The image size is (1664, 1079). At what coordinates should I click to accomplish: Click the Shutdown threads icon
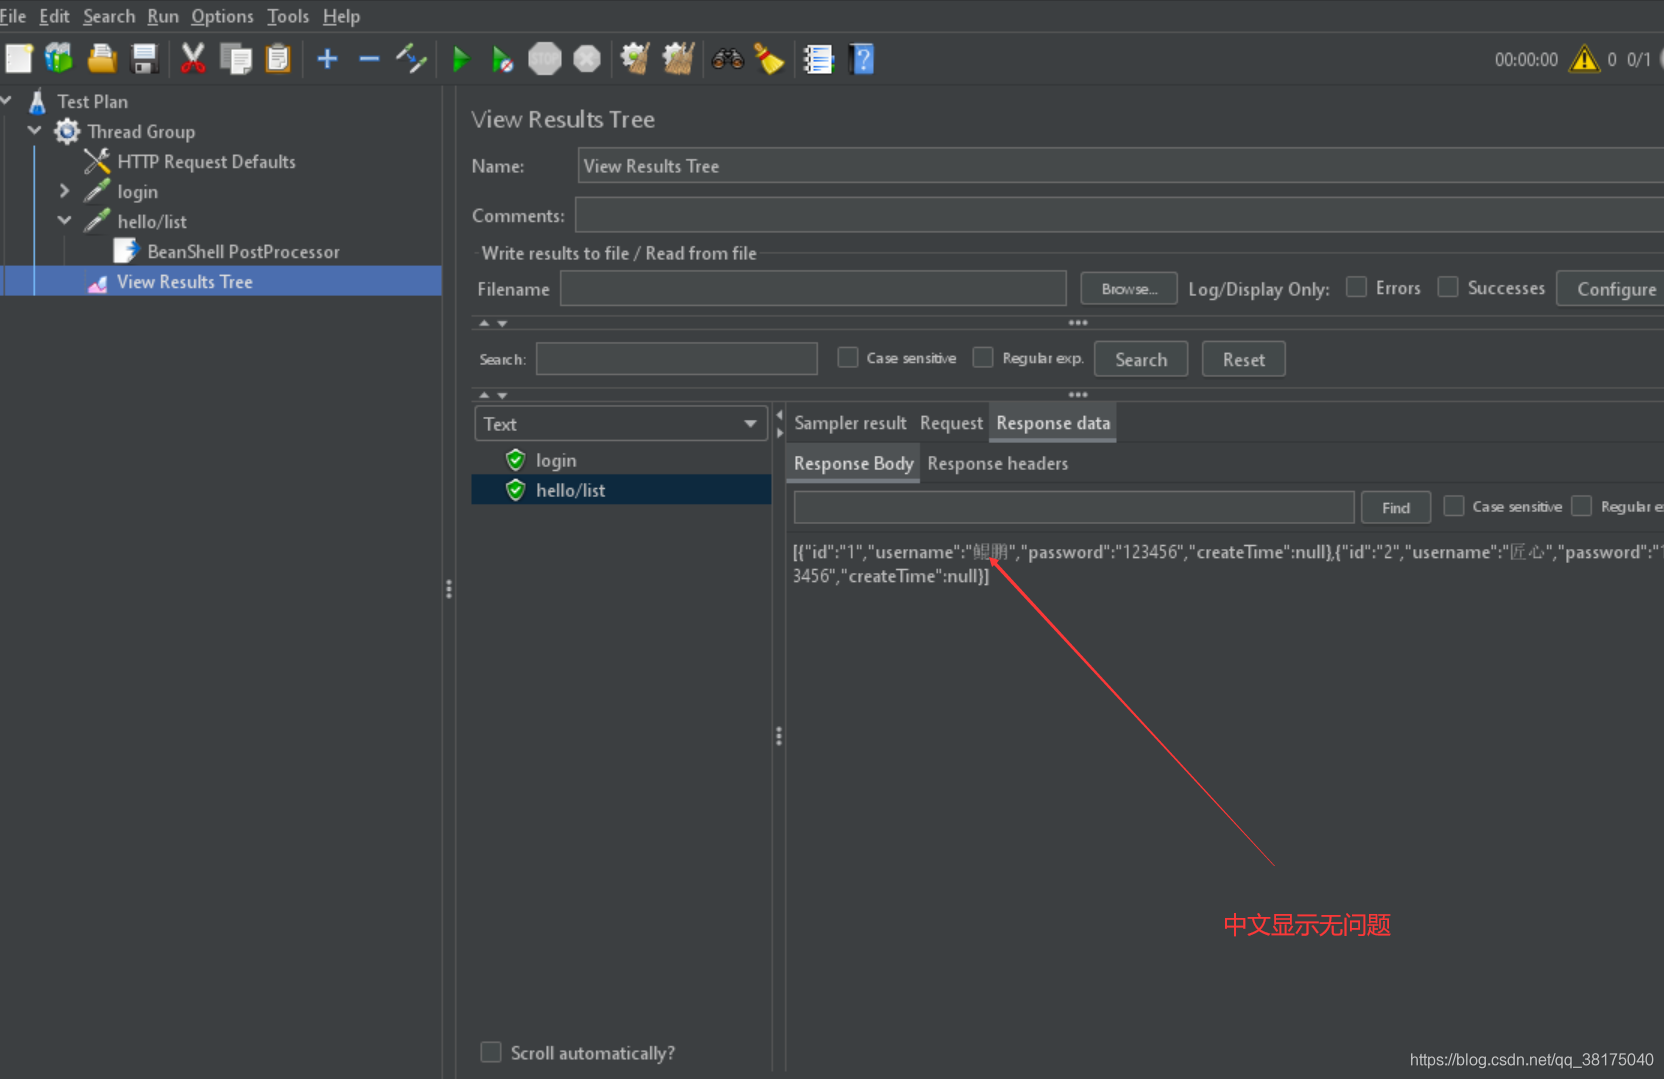[587, 59]
